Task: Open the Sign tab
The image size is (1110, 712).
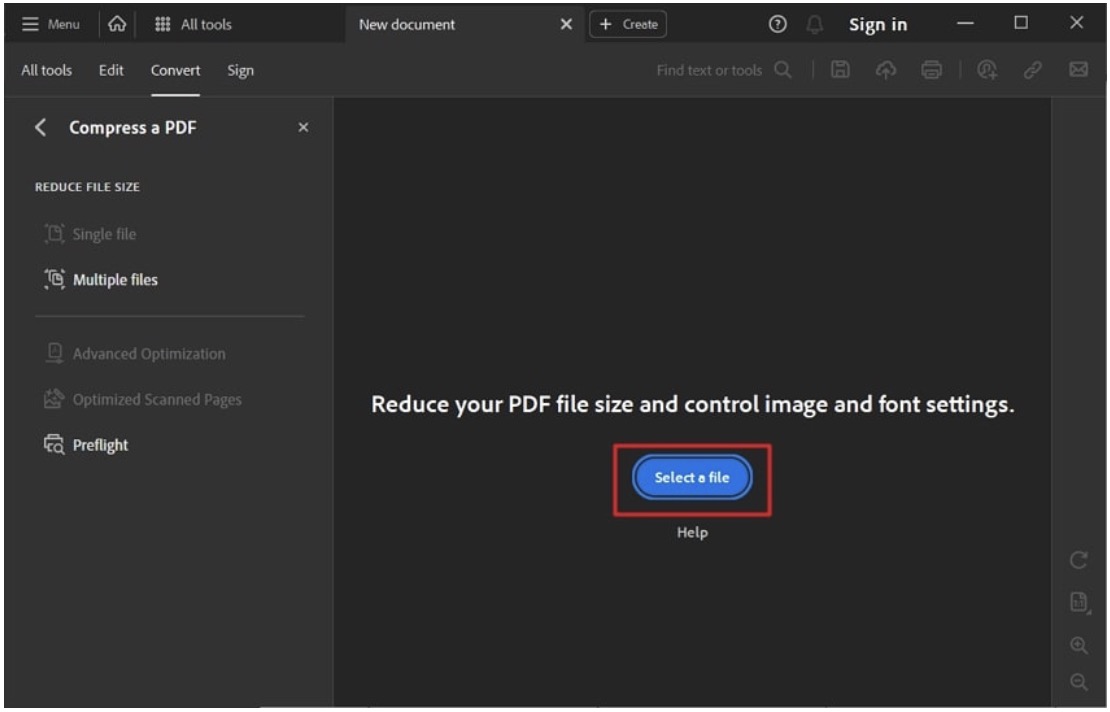Action: click(x=240, y=70)
